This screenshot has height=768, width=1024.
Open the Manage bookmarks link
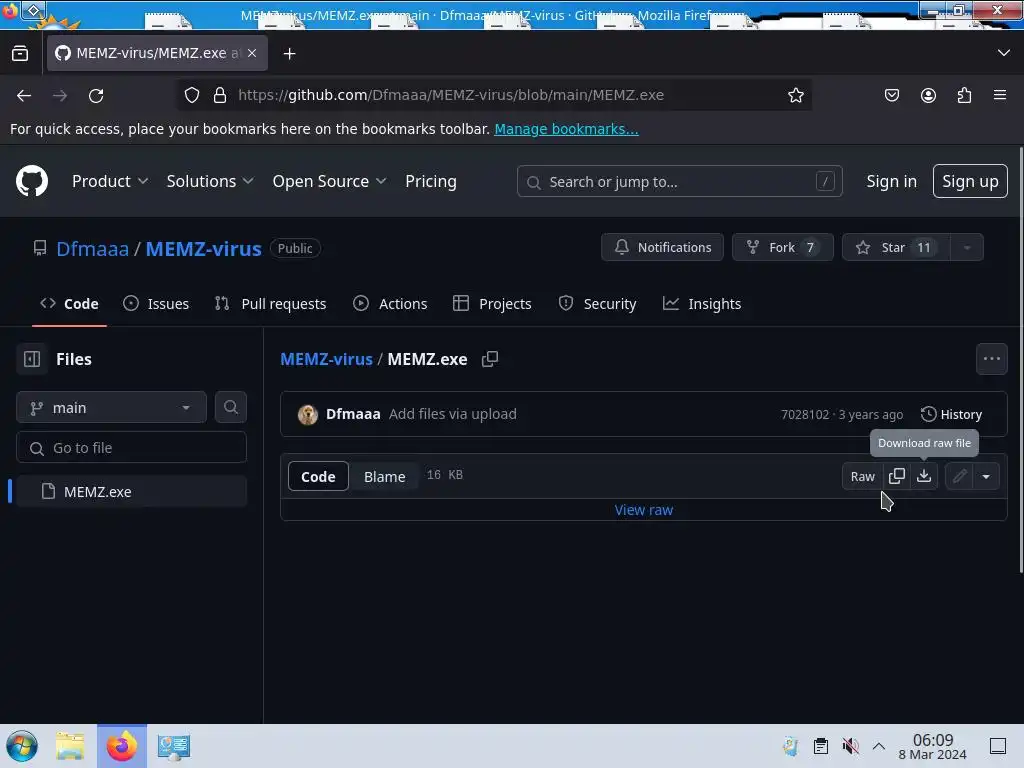coord(566,129)
